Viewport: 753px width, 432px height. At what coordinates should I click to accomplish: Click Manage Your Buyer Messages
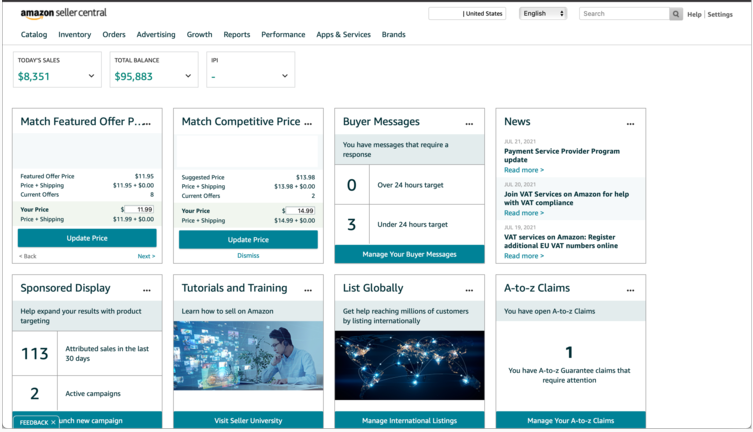click(410, 254)
